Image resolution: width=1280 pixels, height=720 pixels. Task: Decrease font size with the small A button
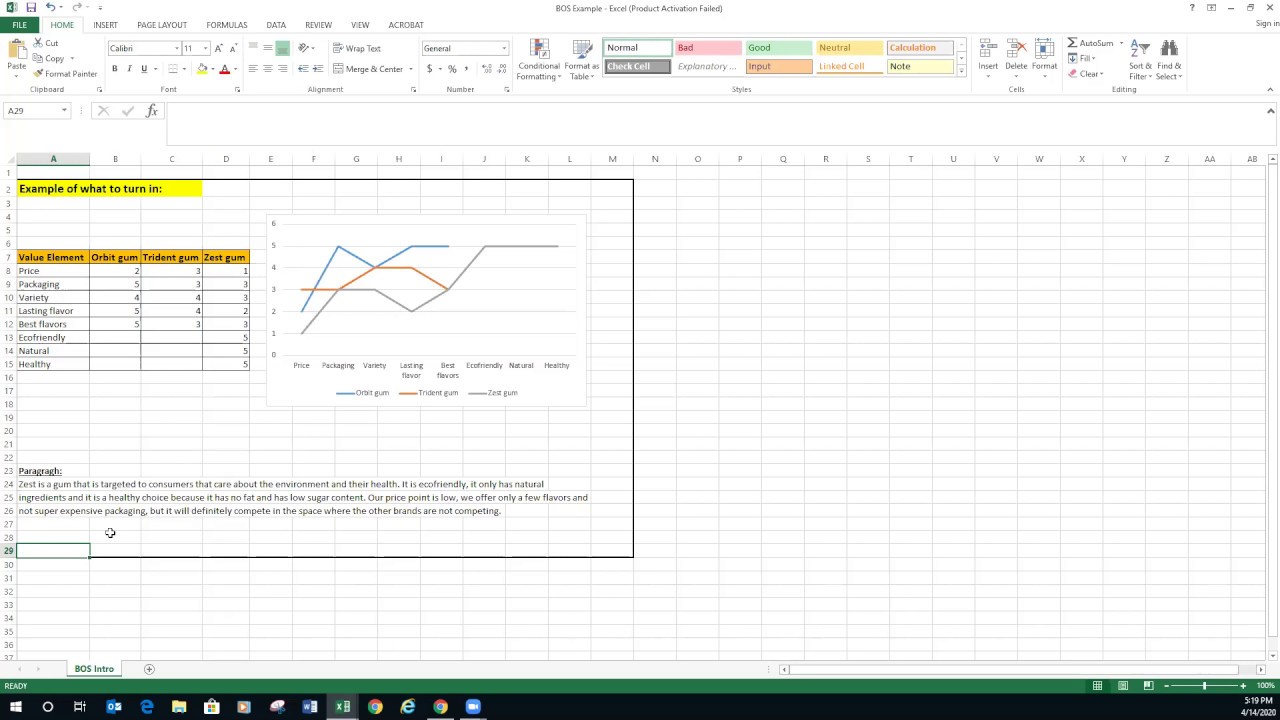[233, 48]
